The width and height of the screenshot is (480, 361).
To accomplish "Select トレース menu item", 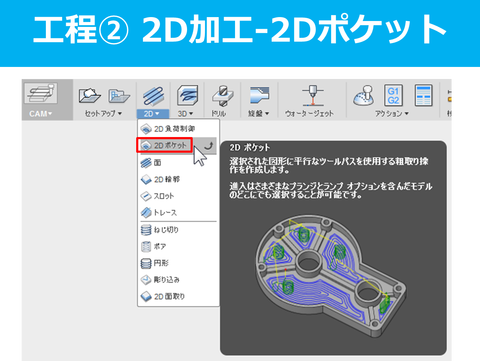I will click(178, 212).
